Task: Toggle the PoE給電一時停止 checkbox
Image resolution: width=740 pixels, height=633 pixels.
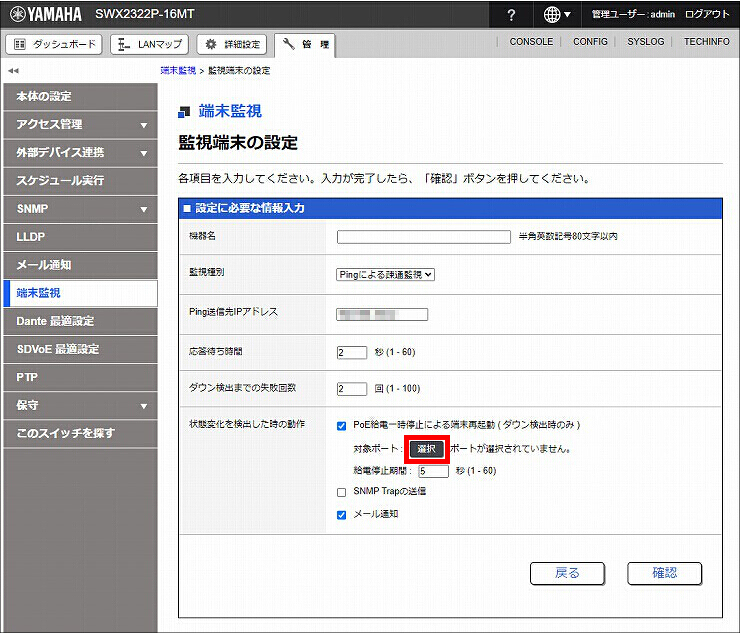Action: (x=342, y=426)
